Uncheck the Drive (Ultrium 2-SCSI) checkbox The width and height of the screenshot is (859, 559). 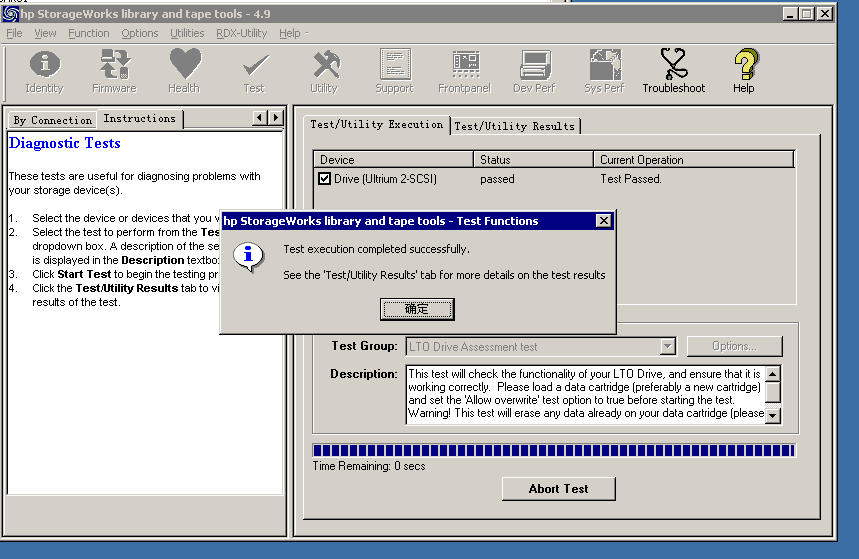coord(324,179)
